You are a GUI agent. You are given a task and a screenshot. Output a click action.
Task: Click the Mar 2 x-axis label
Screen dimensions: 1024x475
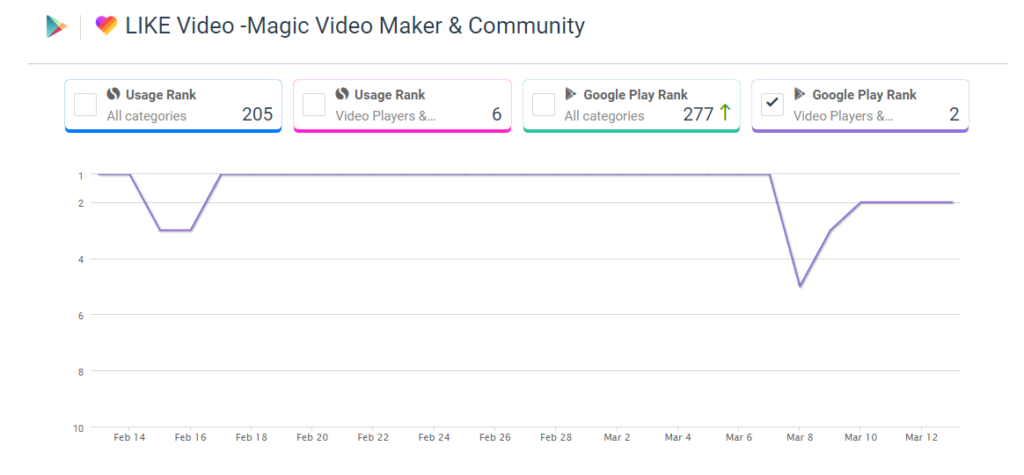617,438
